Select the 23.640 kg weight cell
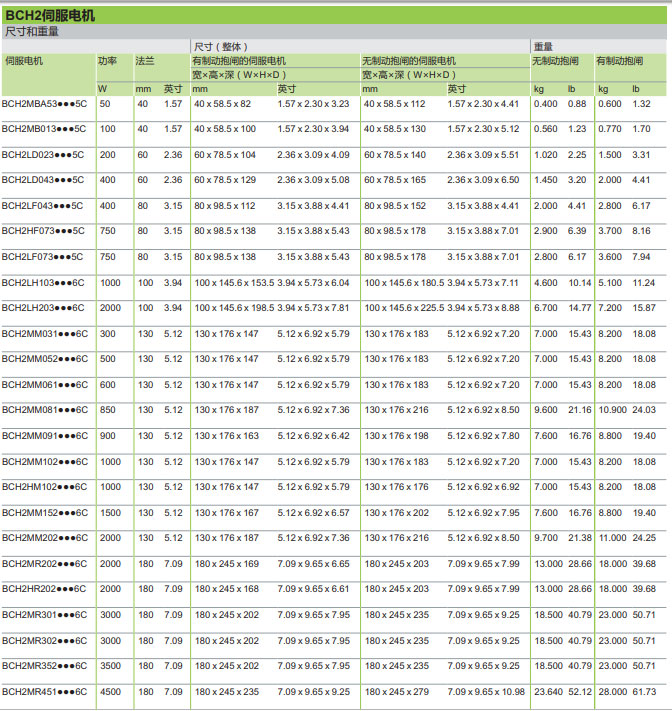 pyautogui.click(x=548, y=691)
